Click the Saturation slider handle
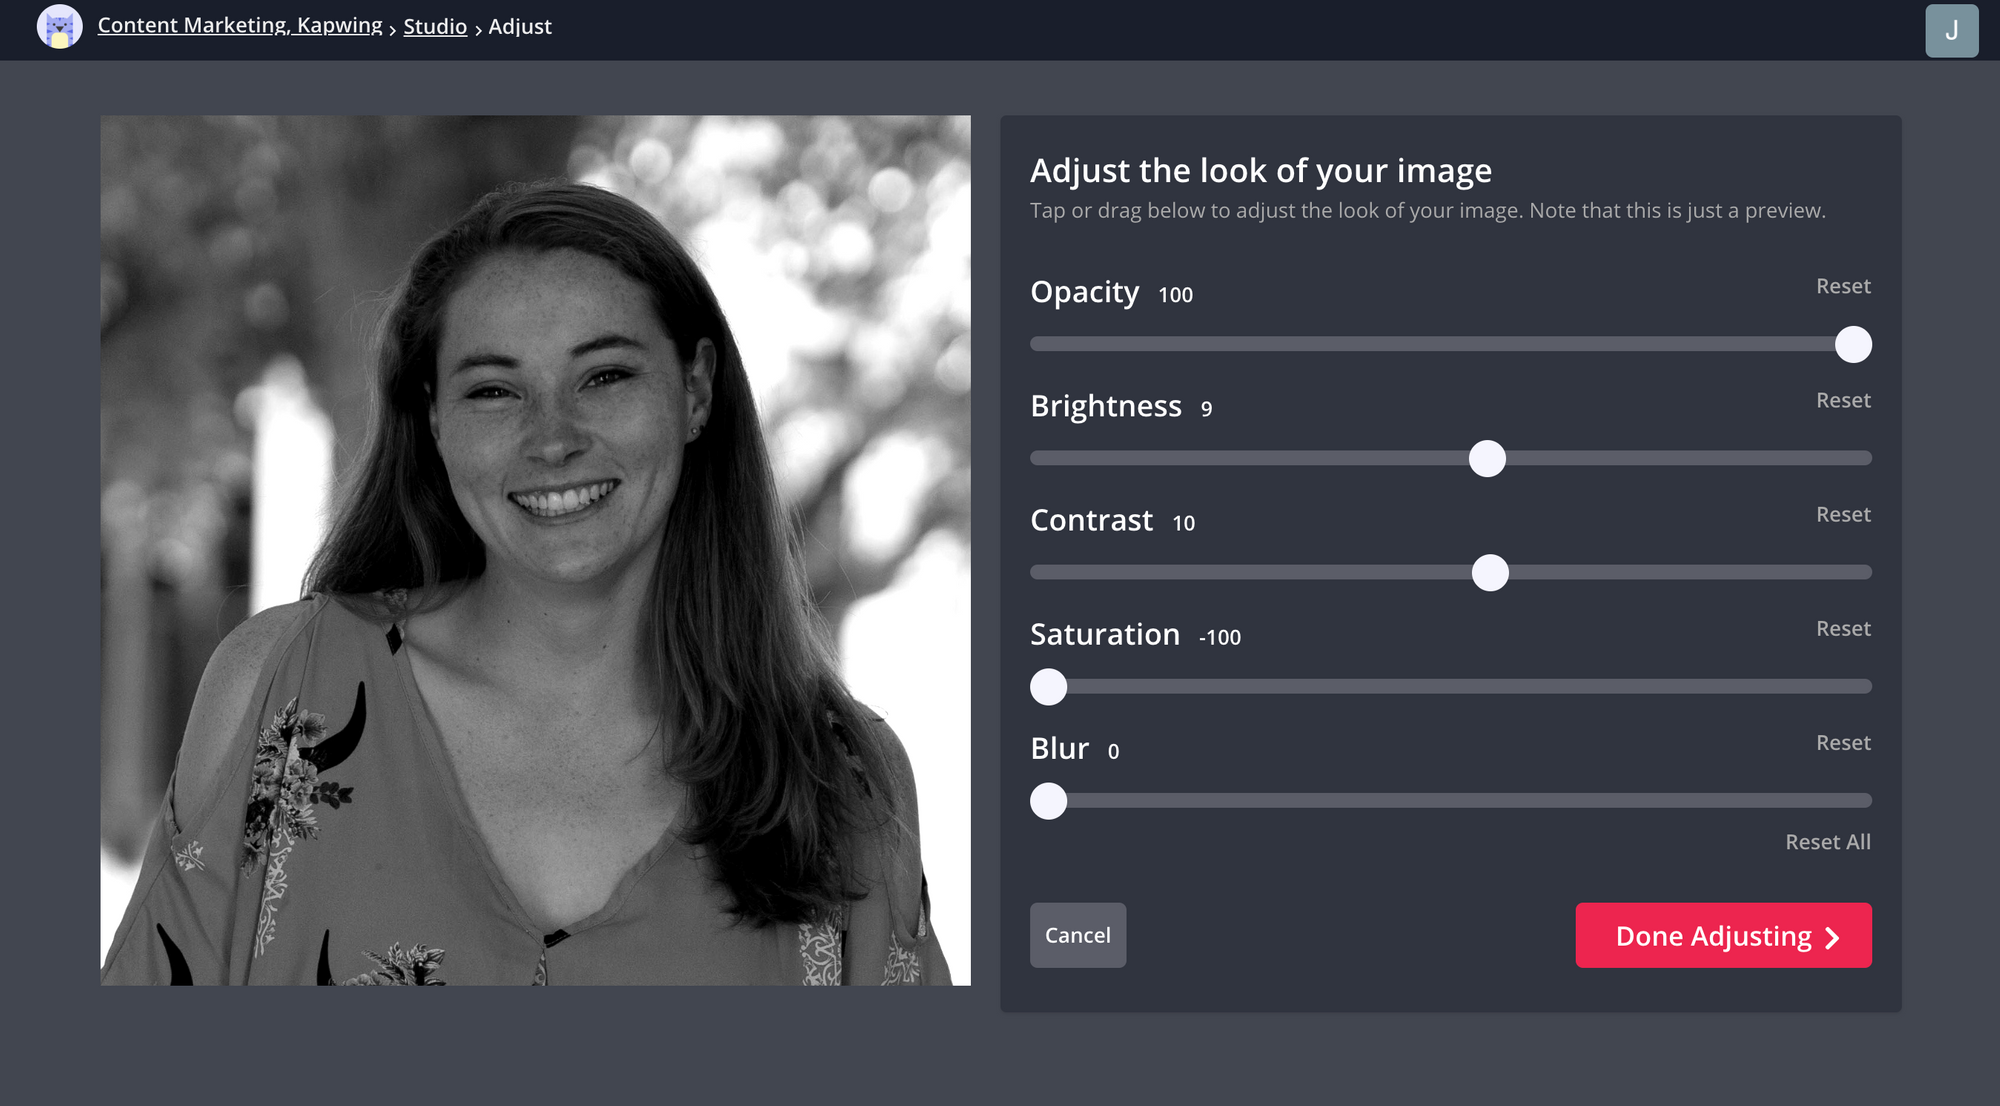This screenshot has width=2000, height=1106. pos(1048,687)
